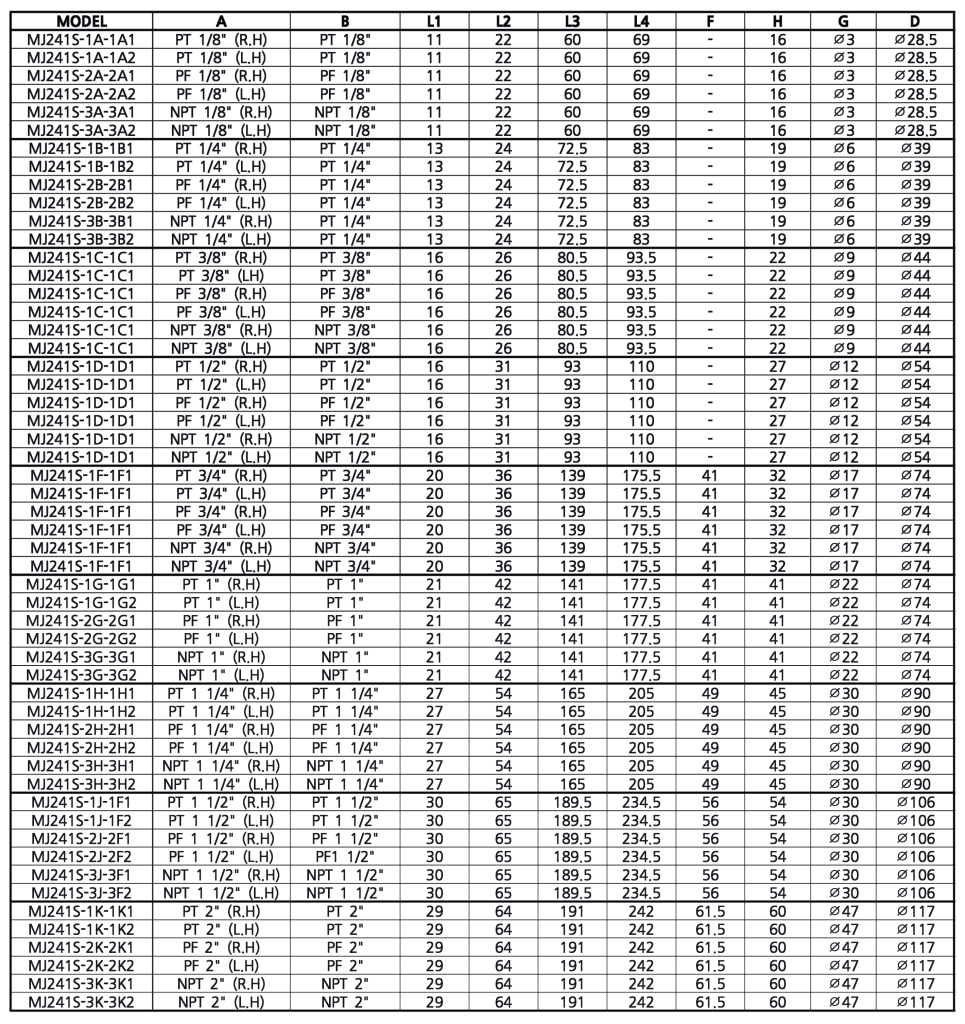Click D value ⌀117 in MJ241S-1K-1K2 row
This screenshot has height=1024, width=965.
pyautogui.click(x=915, y=929)
